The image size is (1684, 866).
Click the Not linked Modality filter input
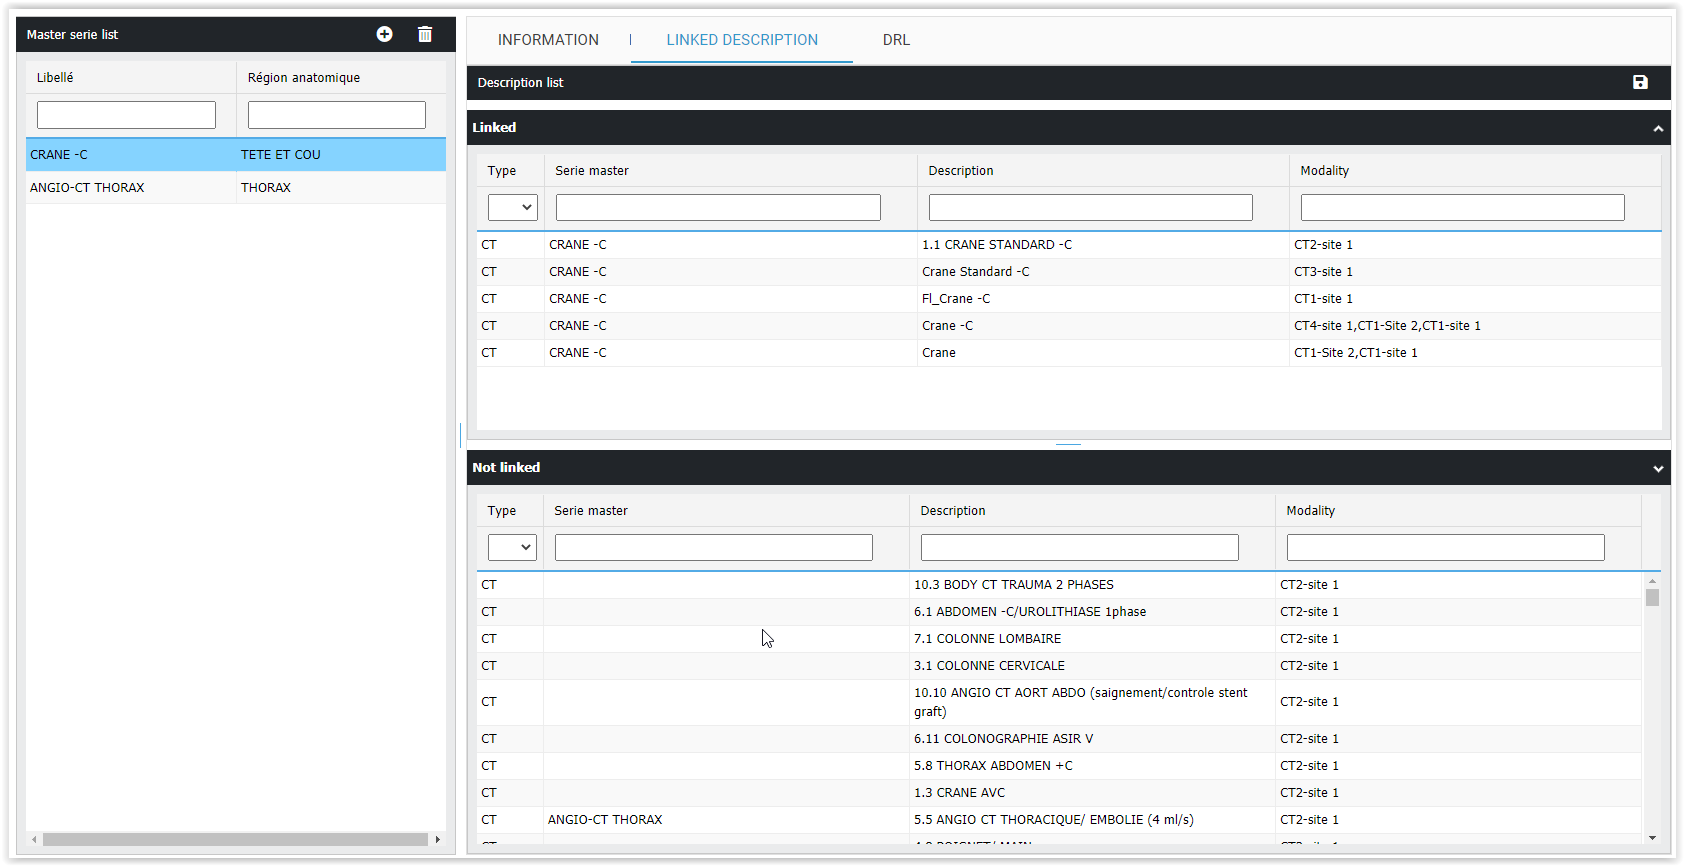click(x=1445, y=547)
